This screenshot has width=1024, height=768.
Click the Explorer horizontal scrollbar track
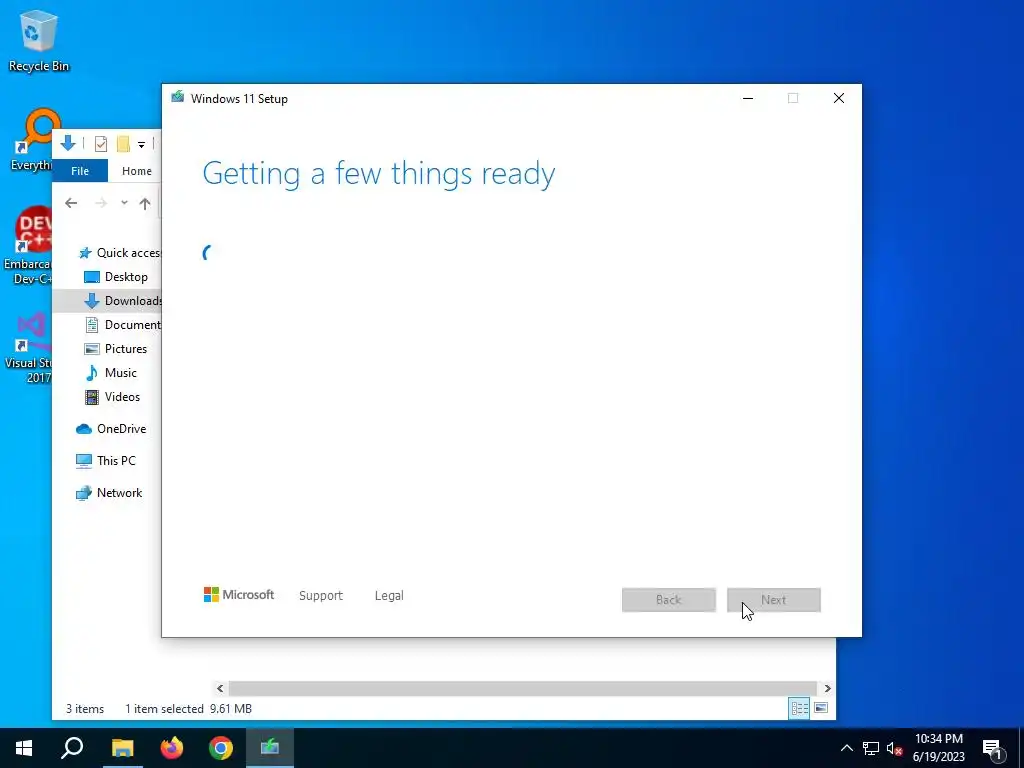click(522, 688)
